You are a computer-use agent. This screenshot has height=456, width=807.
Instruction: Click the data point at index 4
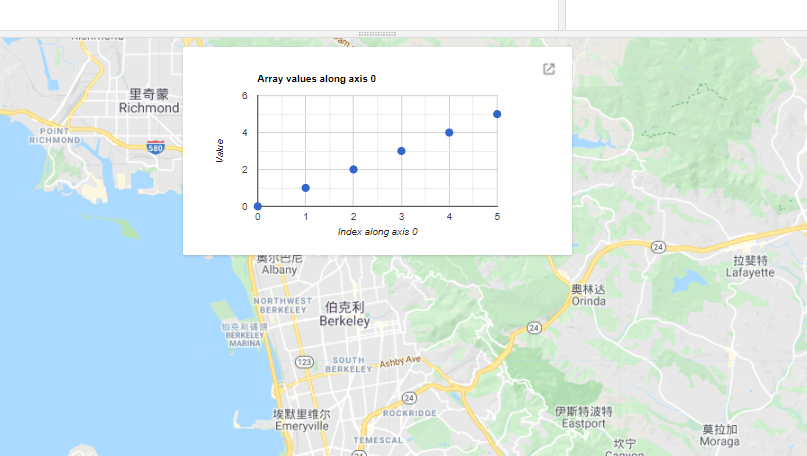point(449,132)
